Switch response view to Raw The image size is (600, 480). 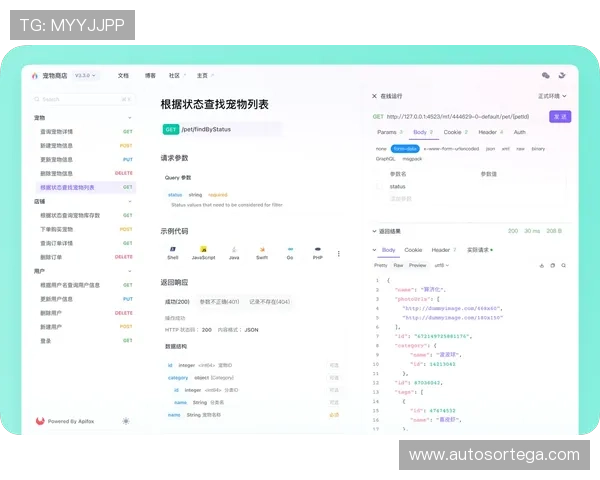(398, 265)
